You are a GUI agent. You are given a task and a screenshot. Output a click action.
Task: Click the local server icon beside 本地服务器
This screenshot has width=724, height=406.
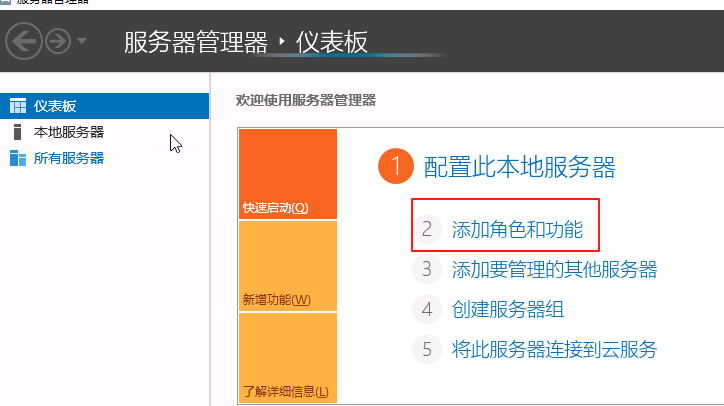click(18, 132)
